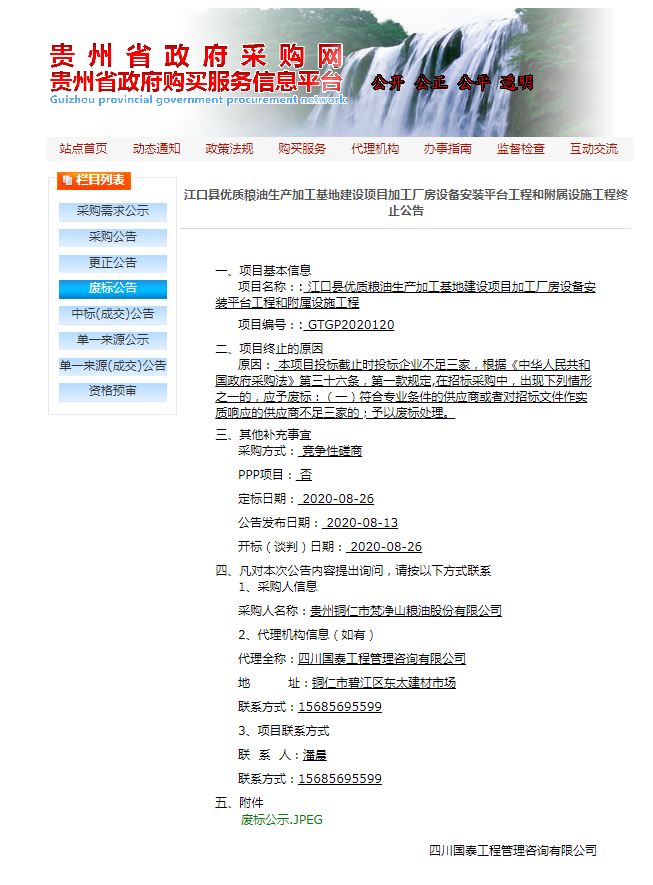Click the announcement title heading
The image size is (653, 885).
tap(406, 202)
